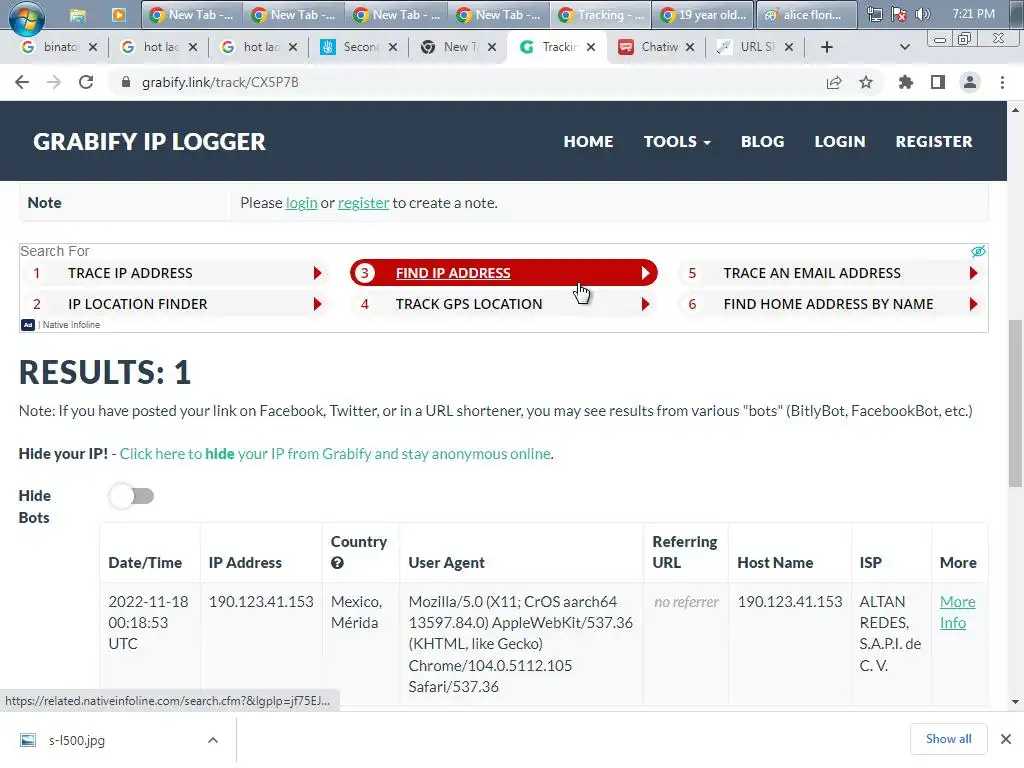
Task: Click the scrollbar up arrow
Action: (1015, 110)
